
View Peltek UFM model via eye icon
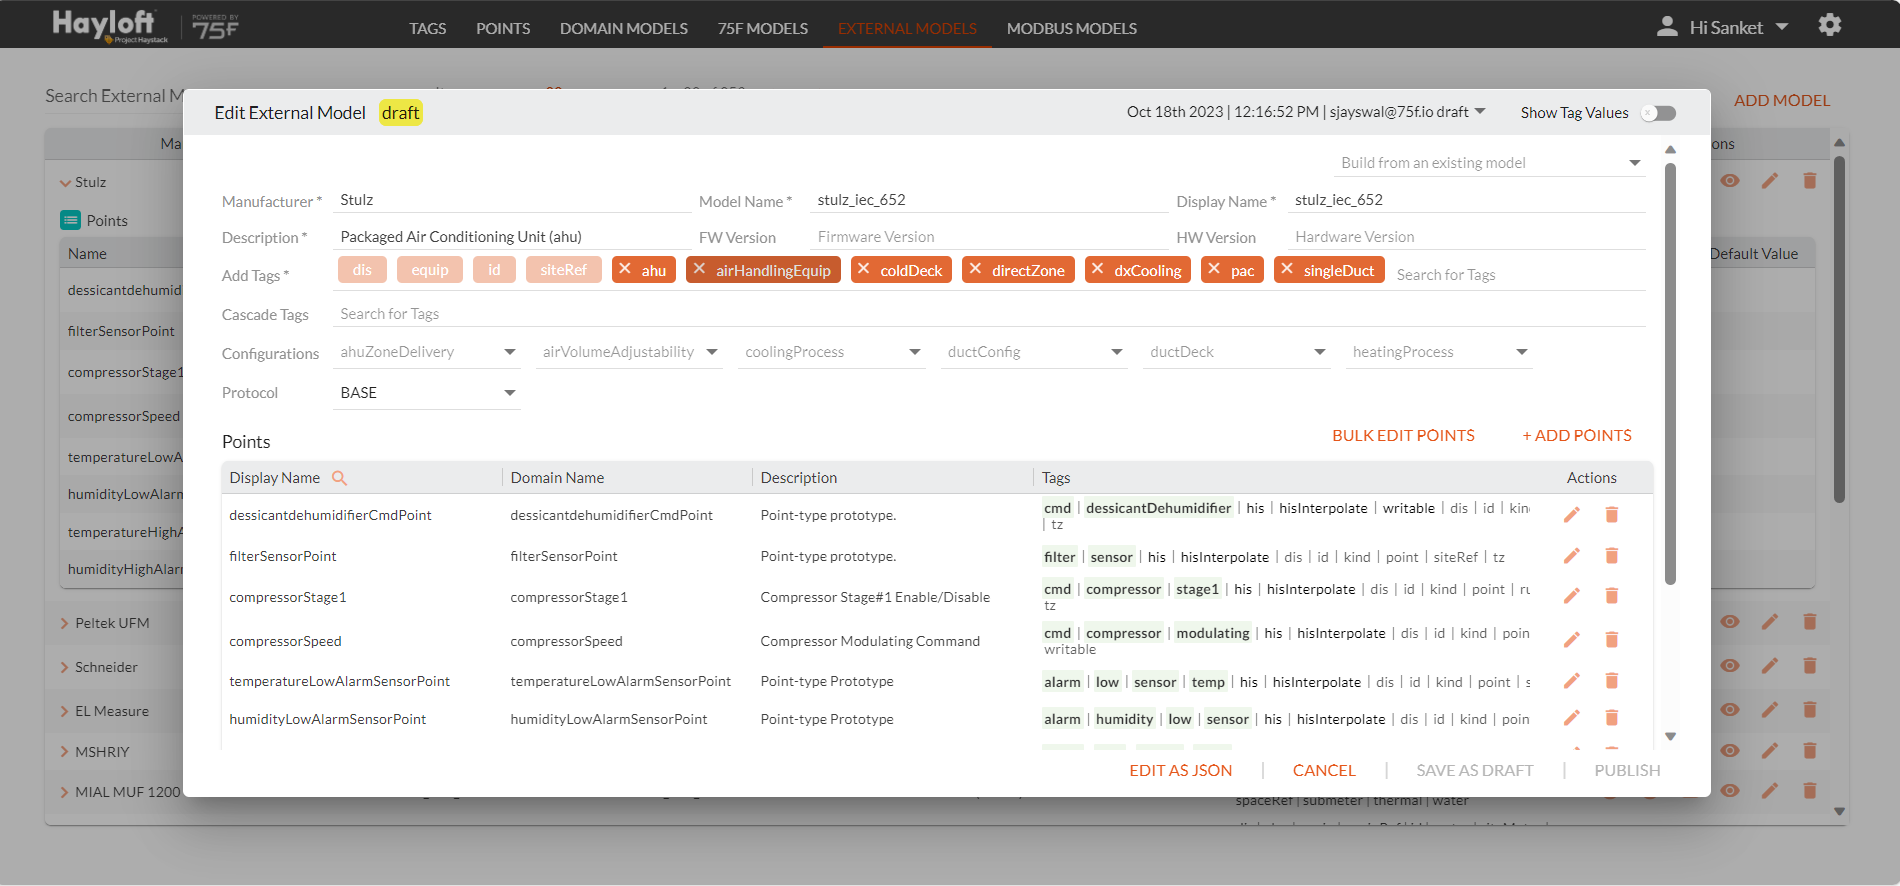tap(1730, 622)
